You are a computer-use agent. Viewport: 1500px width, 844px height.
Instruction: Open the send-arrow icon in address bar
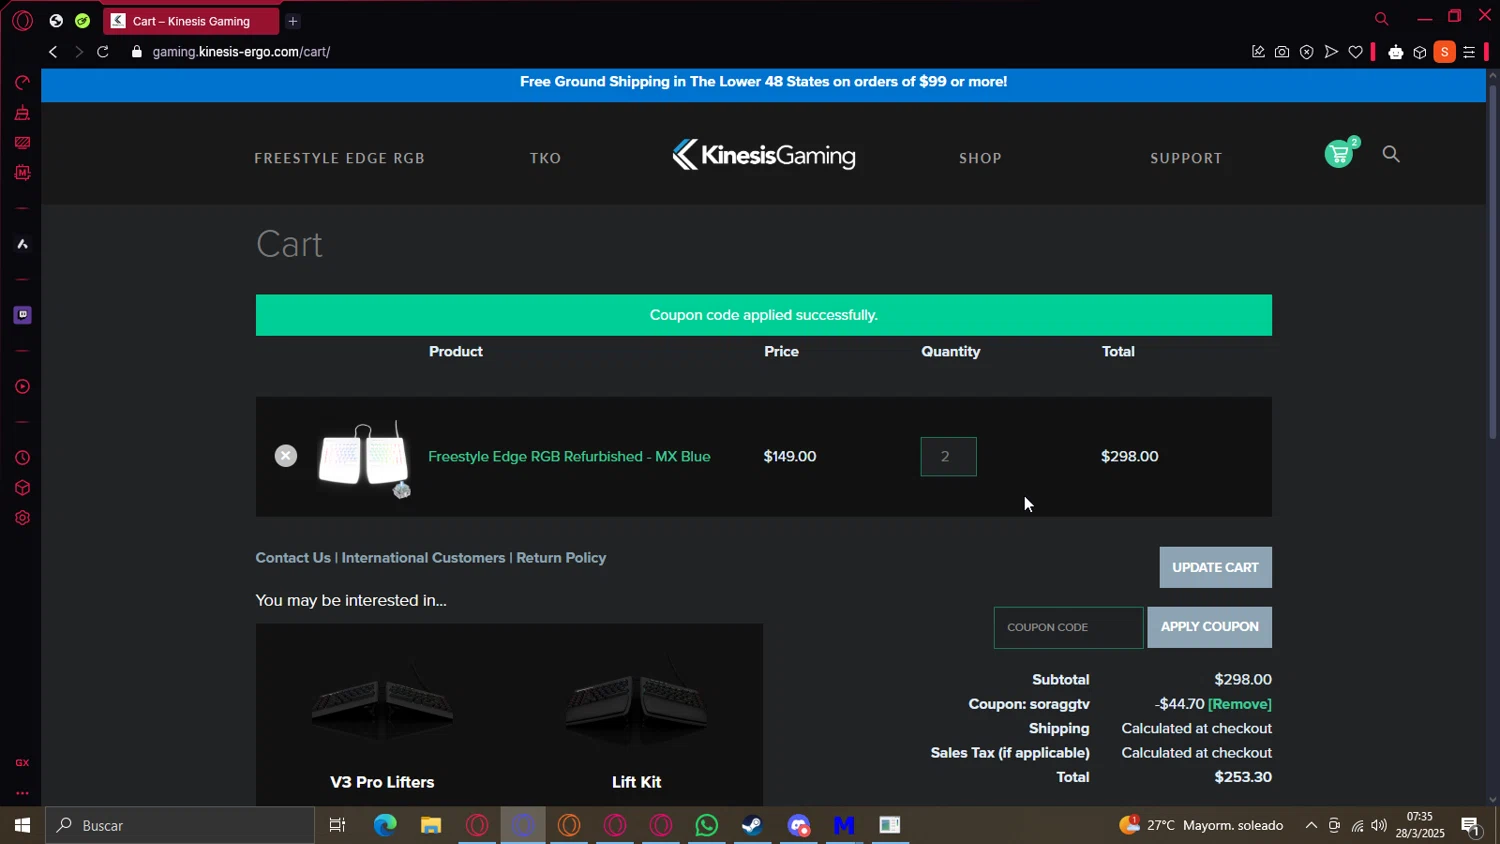pos(1331,52)
